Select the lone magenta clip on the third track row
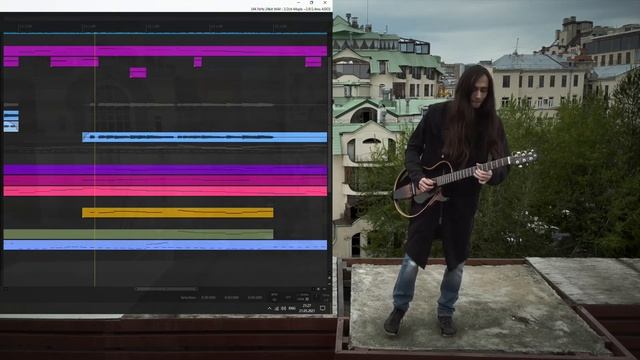Image resolution: width=640 pixels, height=360 pixels. pyautogui.click(x=138, y=73)
